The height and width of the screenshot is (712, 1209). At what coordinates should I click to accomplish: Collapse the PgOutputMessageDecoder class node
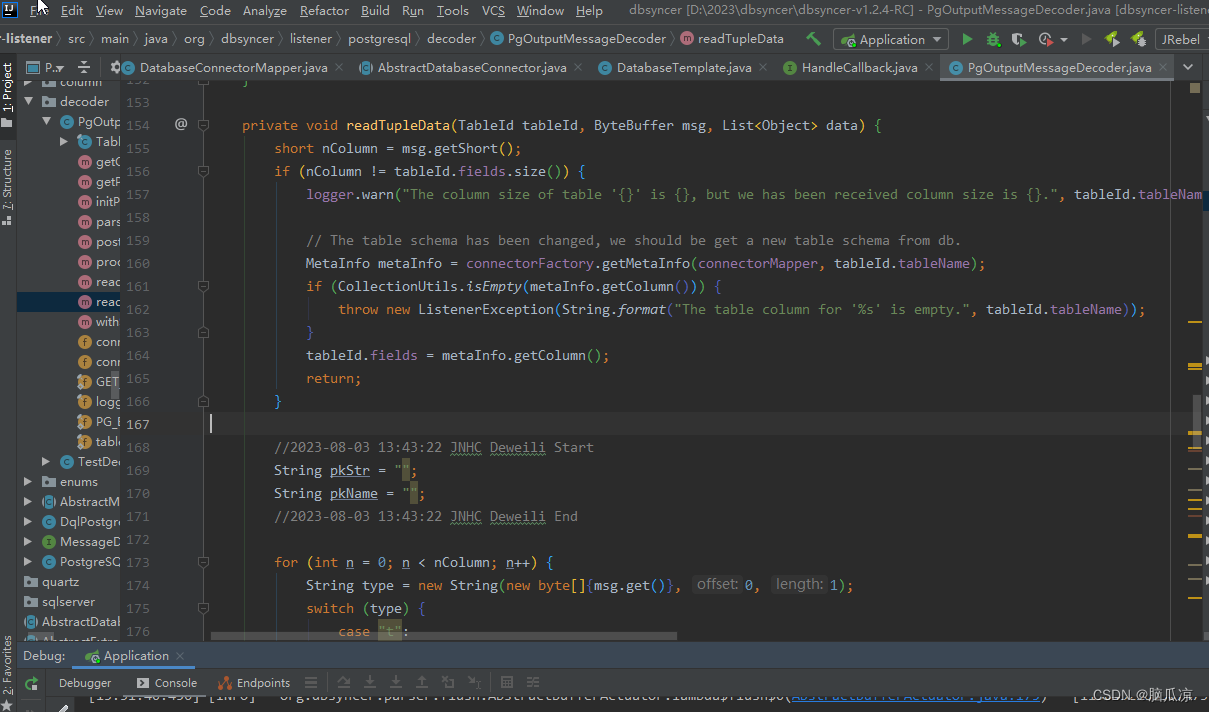click(46, 121)
